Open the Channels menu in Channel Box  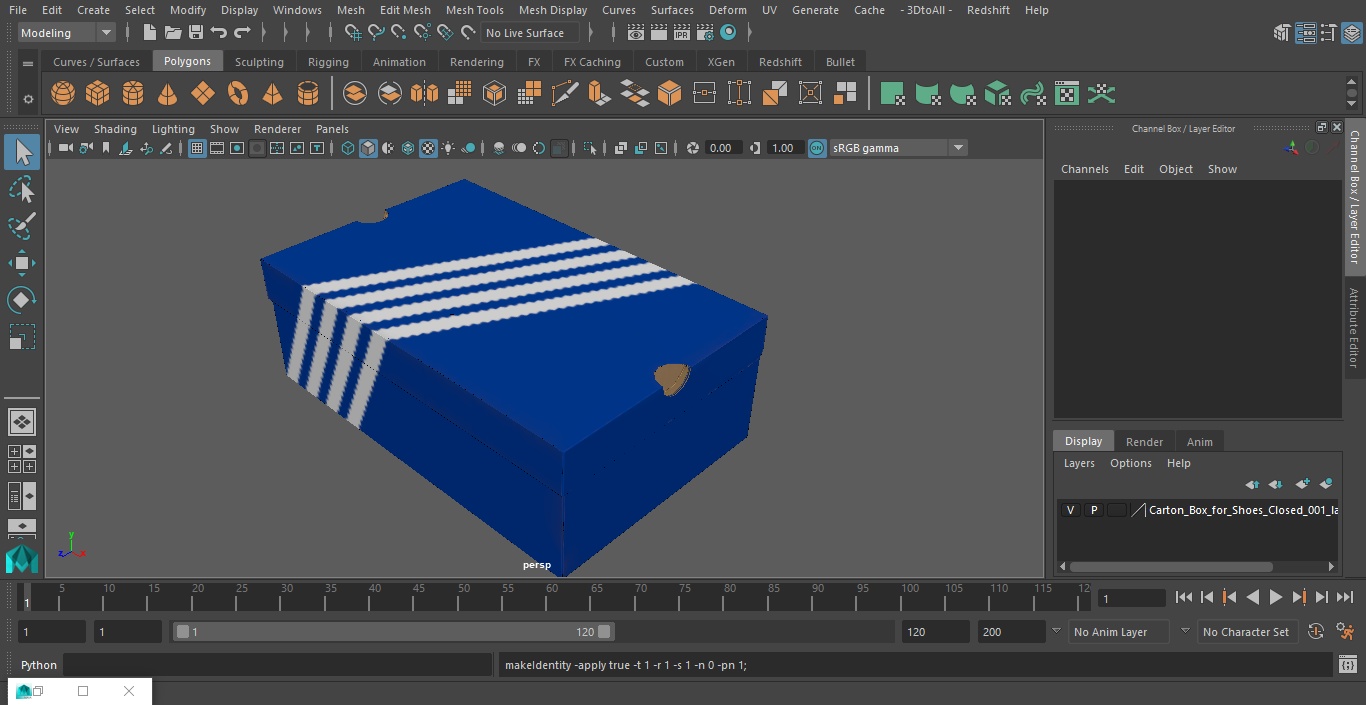[x=1084, y=169]
